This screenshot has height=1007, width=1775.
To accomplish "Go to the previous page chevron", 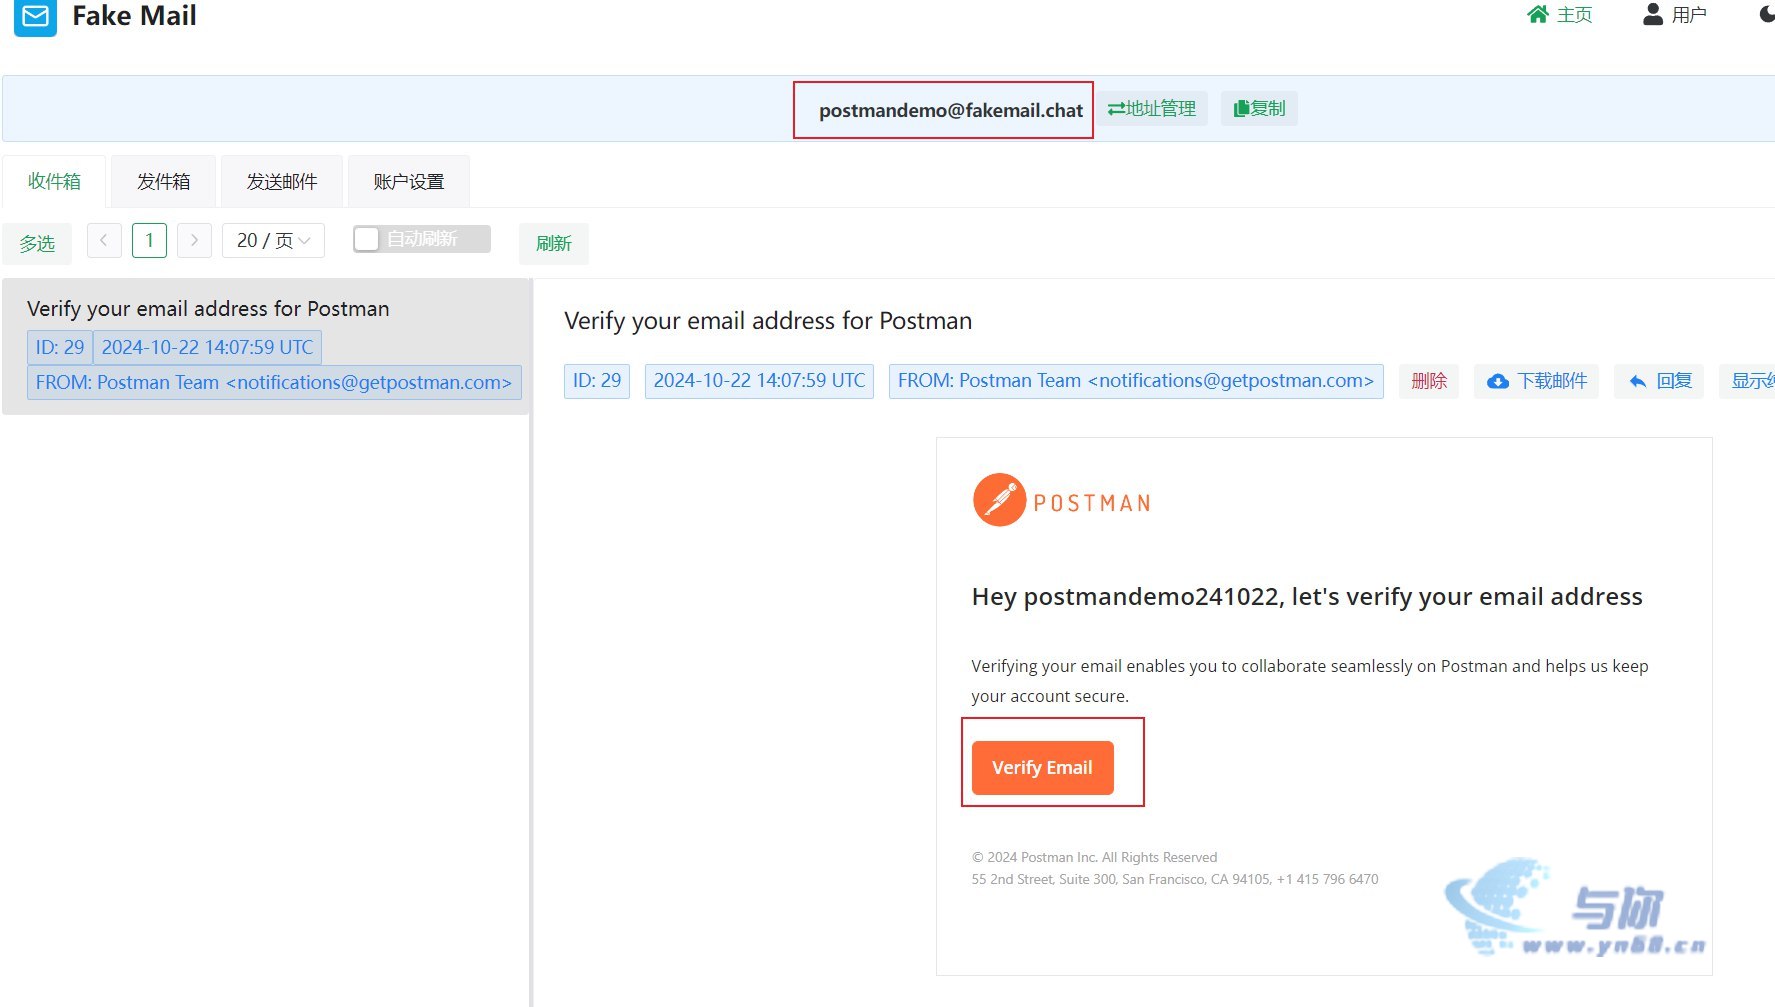I will (104, 240).
